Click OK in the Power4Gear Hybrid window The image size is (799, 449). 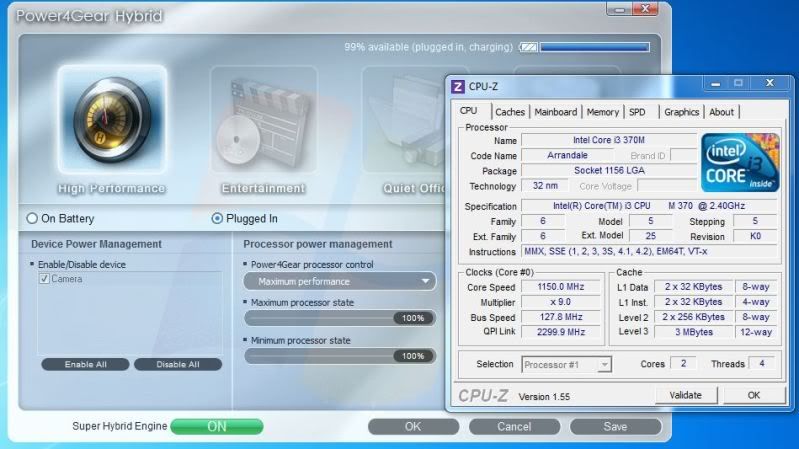(413, 427)
